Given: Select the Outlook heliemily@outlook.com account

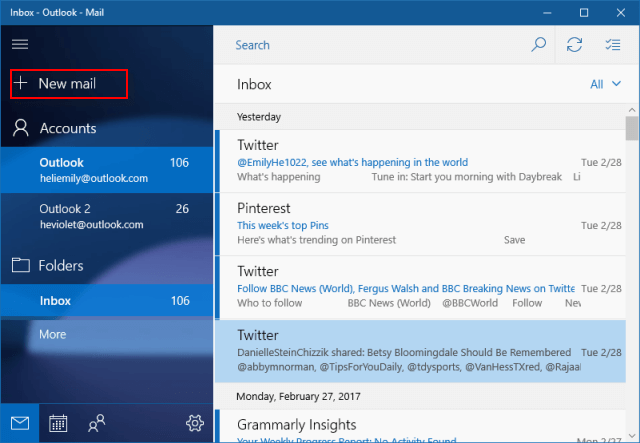Looking at the screenshot, I should pyautogui.click(x=107, y=170).
